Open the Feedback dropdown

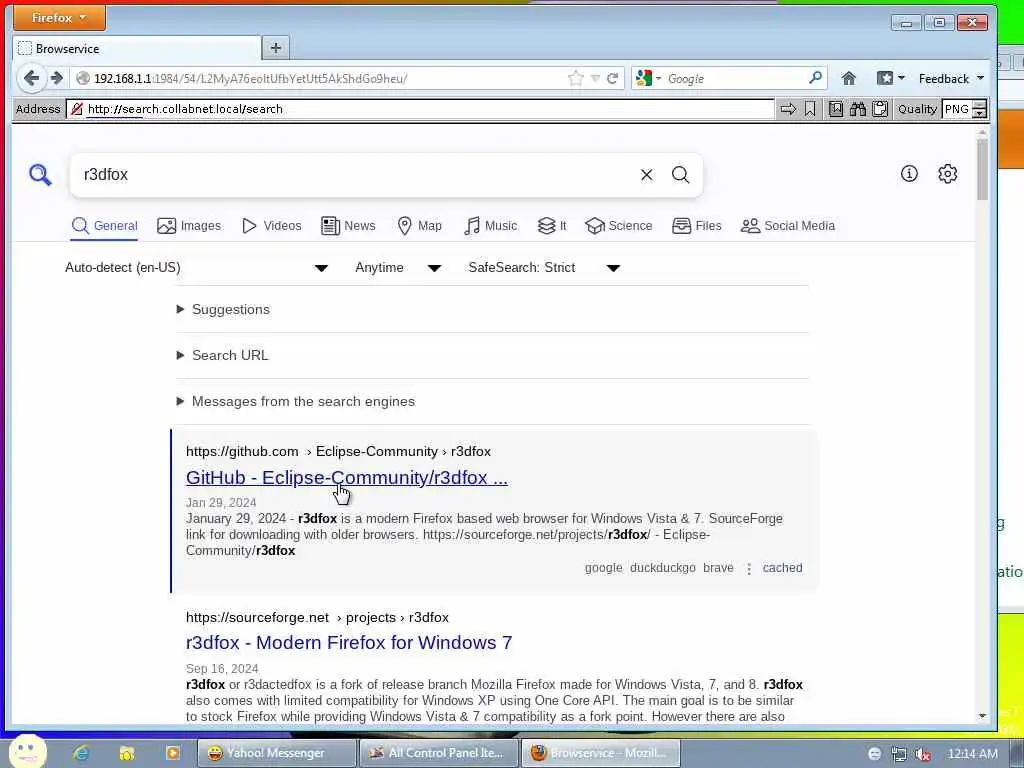coord(951,78)
